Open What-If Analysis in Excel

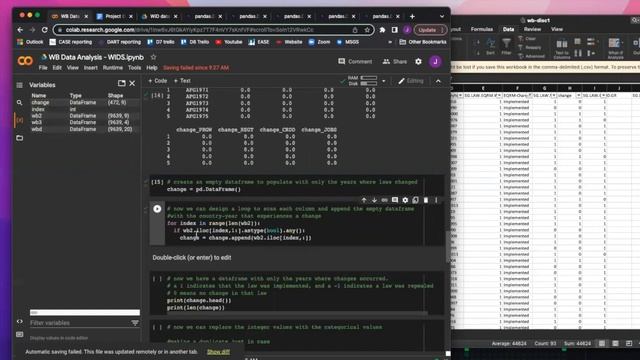click(x=615, y=48)
